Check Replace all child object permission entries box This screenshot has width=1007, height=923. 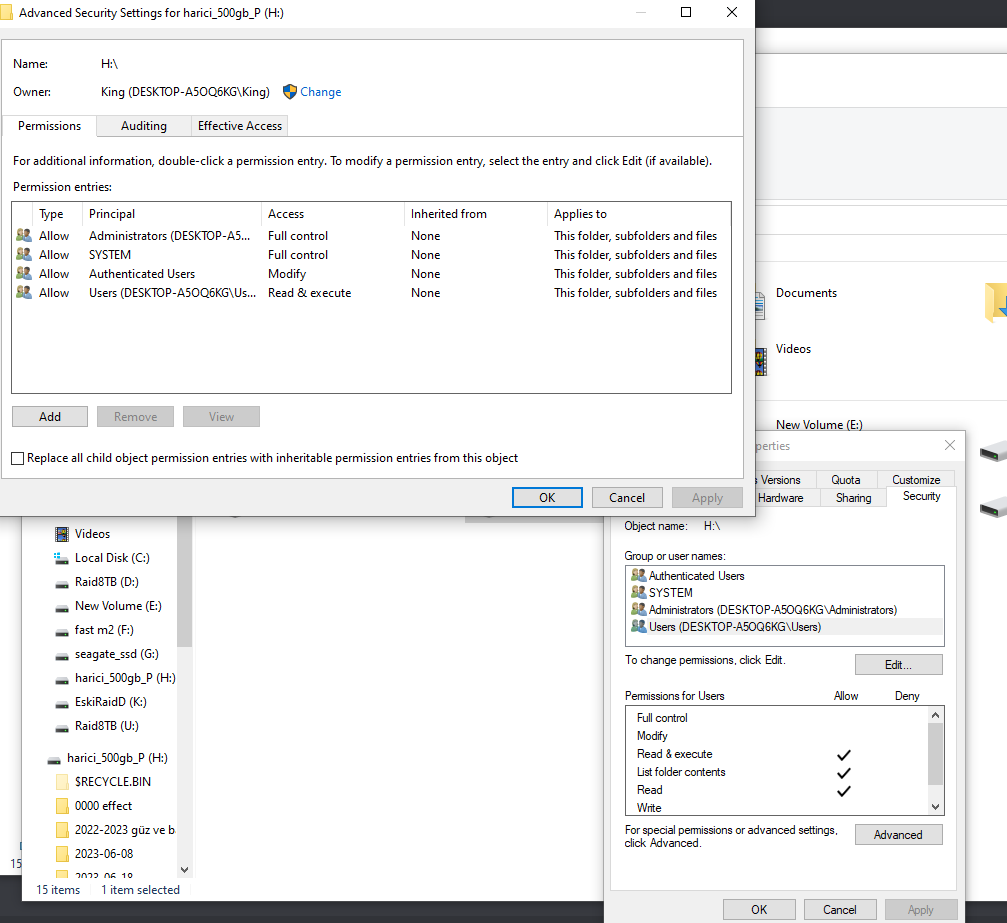tap(18, 458)
